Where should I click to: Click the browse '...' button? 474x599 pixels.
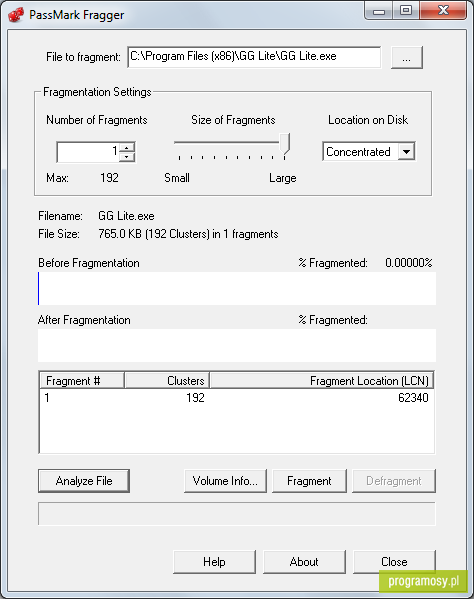(x=407, y=58)
